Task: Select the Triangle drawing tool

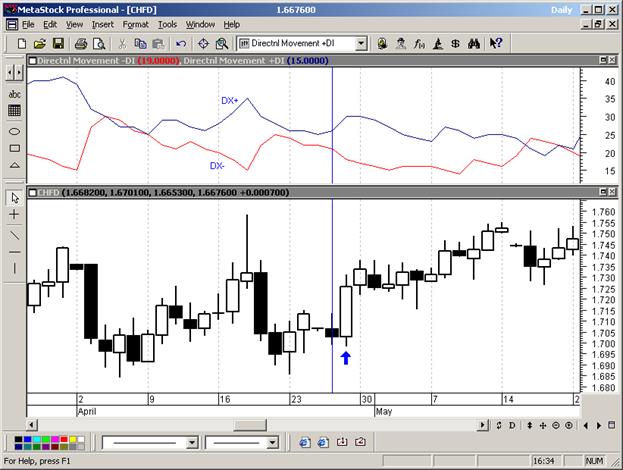Action: 14,165
